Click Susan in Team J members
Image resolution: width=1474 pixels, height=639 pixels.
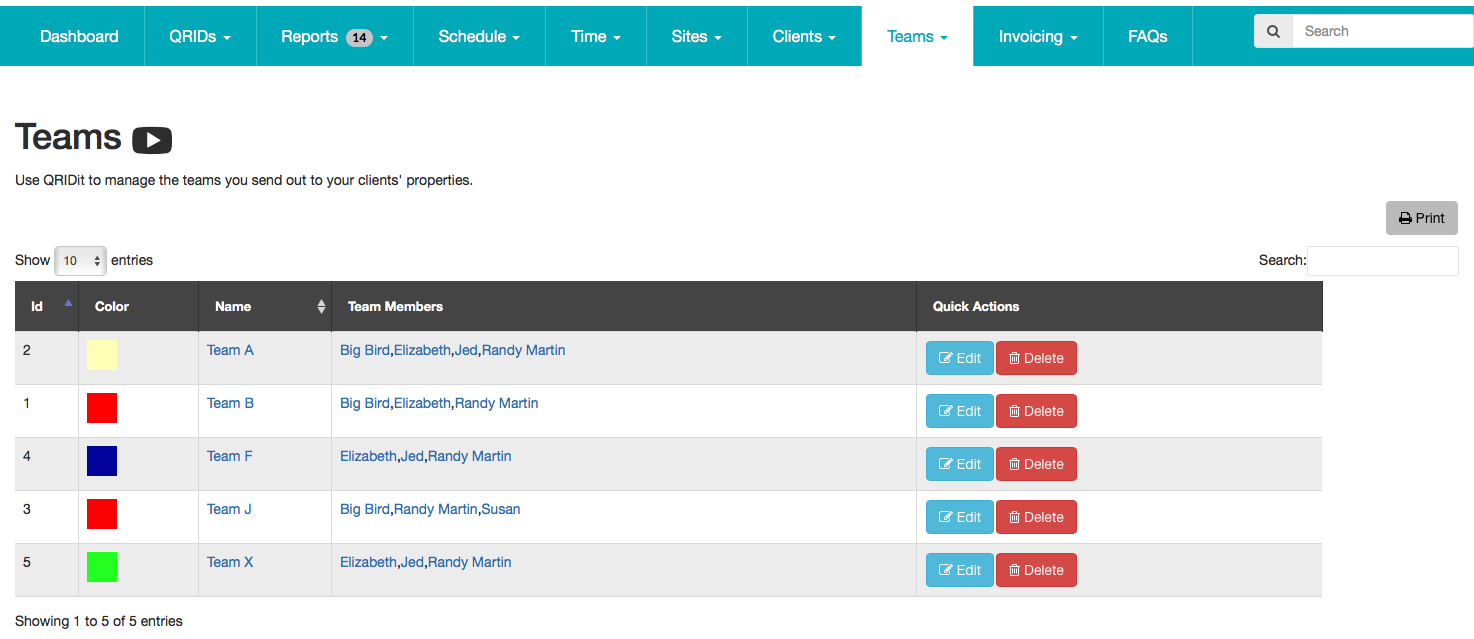[501, 509]
